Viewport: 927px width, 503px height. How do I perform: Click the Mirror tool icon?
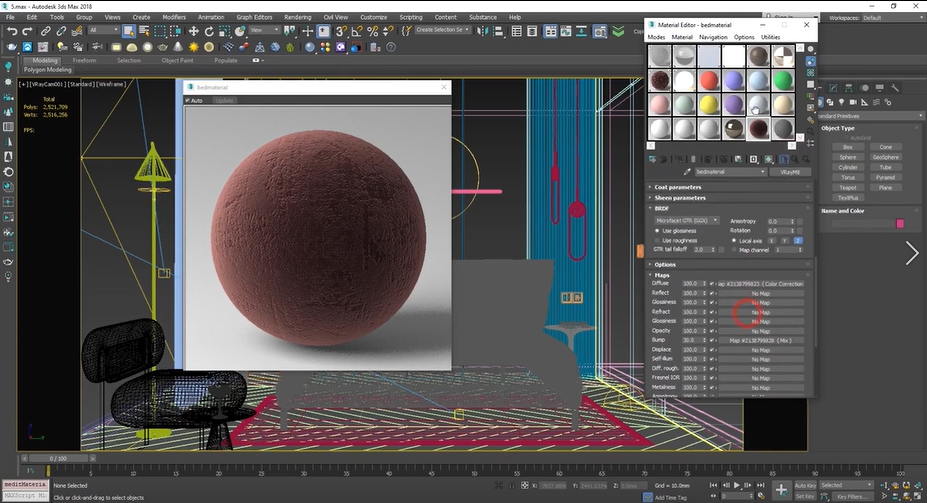pos(482,31)
